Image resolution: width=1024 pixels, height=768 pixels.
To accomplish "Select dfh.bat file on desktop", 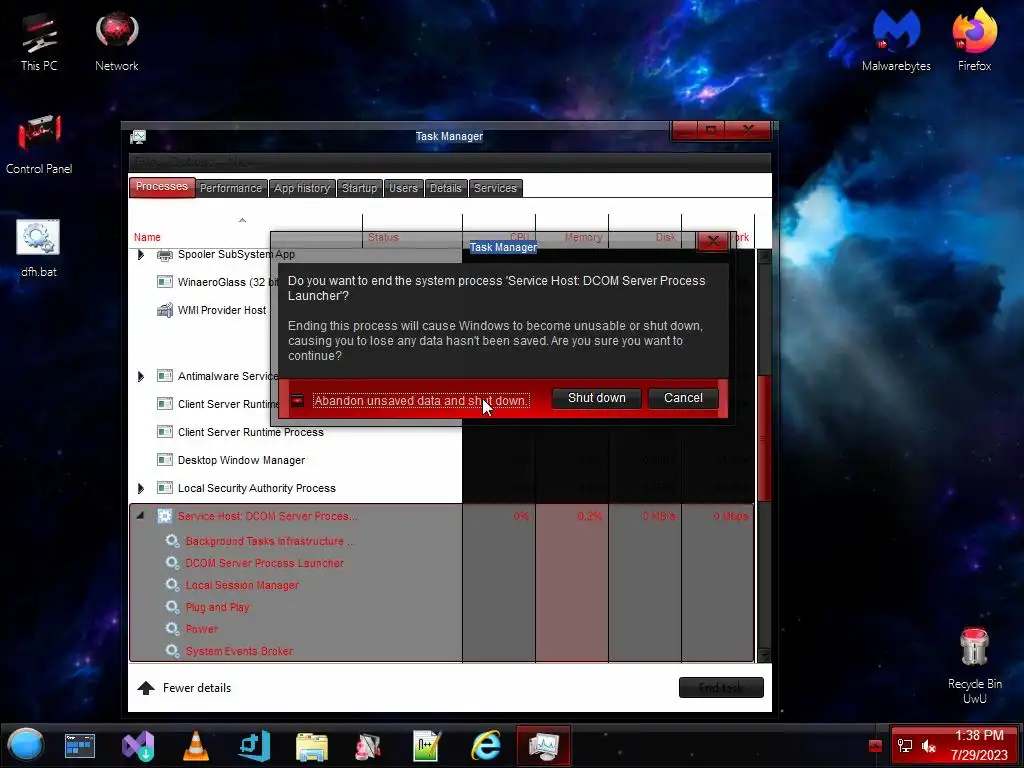I will coord(39,249).
